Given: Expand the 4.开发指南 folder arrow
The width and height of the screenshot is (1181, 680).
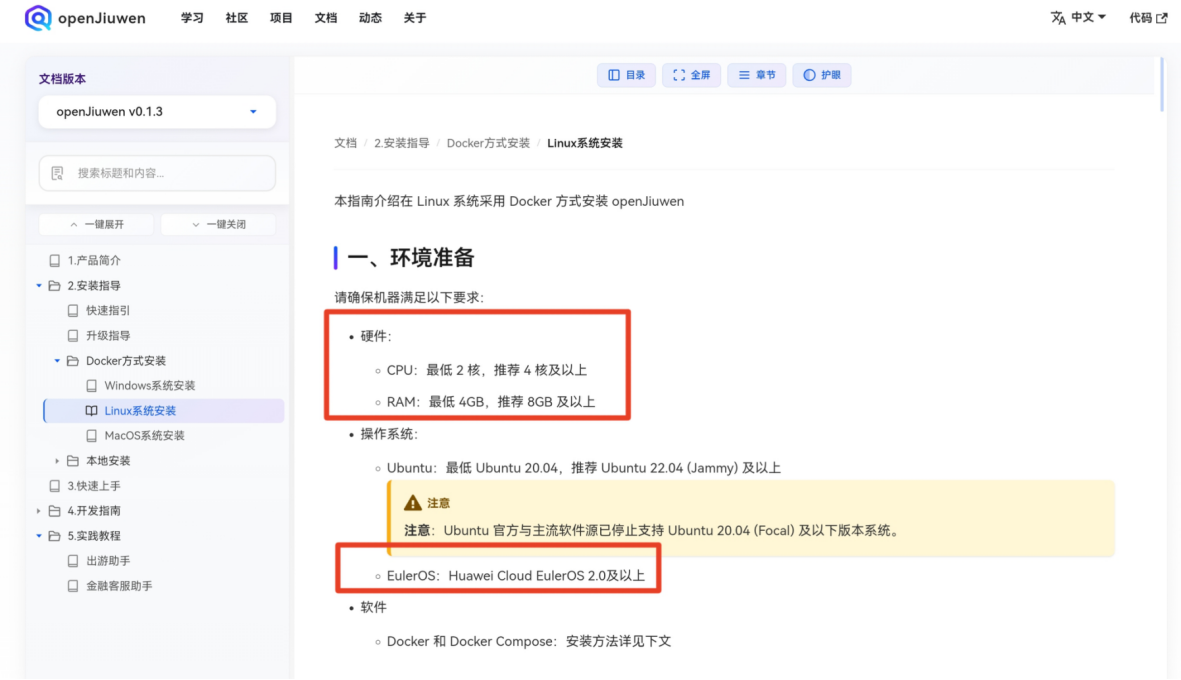Looking at the screenshot, I should pyautogui.click(x=39, y=511).
